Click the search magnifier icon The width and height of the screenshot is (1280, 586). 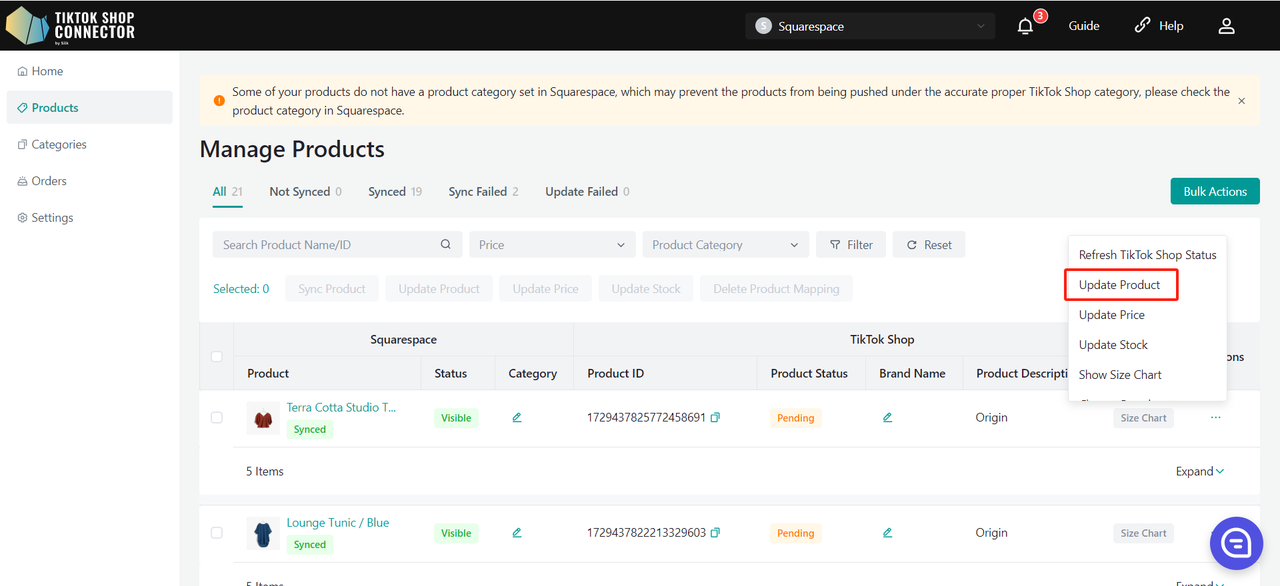click(x=446, y=244)
